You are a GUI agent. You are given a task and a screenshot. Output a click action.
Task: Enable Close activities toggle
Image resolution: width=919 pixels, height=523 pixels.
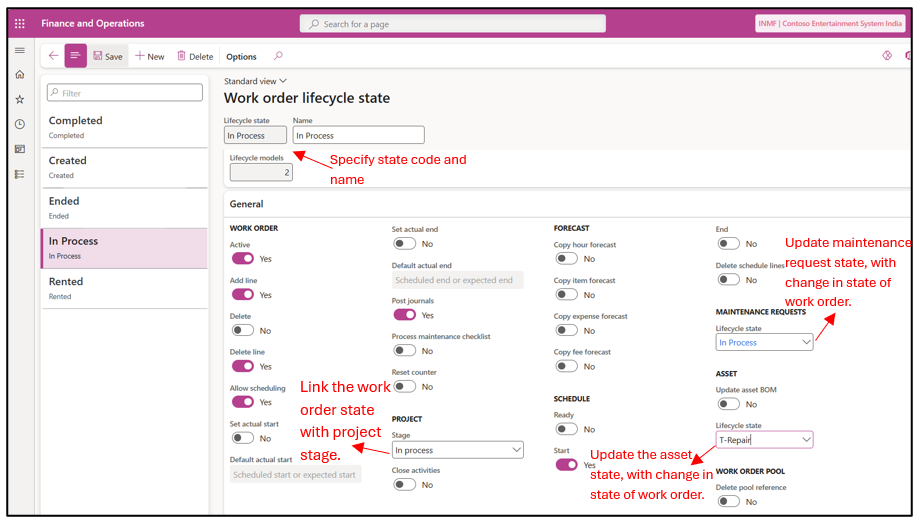(x=404, y=484)
